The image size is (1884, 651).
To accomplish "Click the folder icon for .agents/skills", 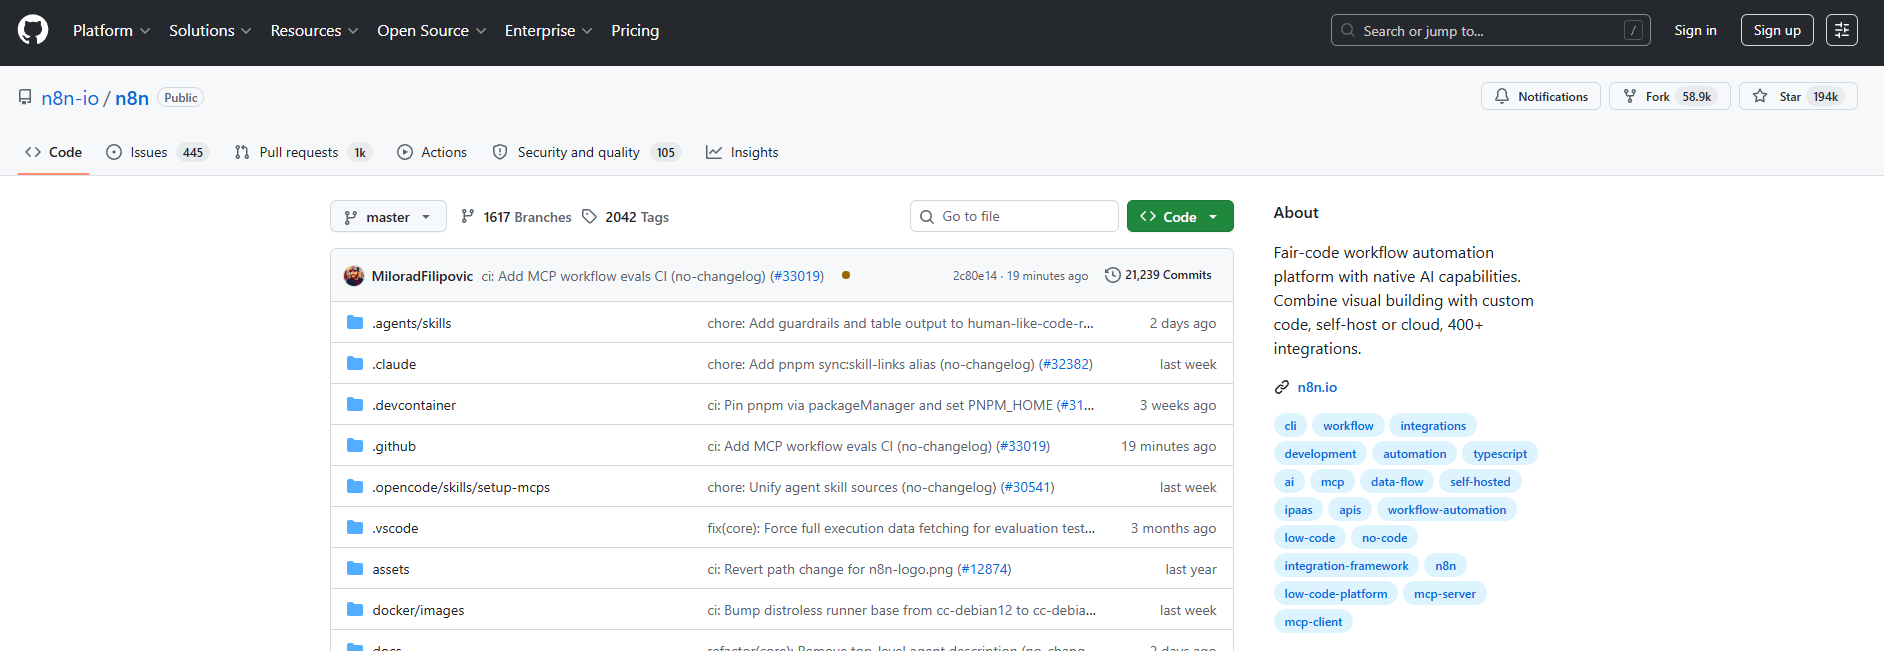I will pos(355,322).
